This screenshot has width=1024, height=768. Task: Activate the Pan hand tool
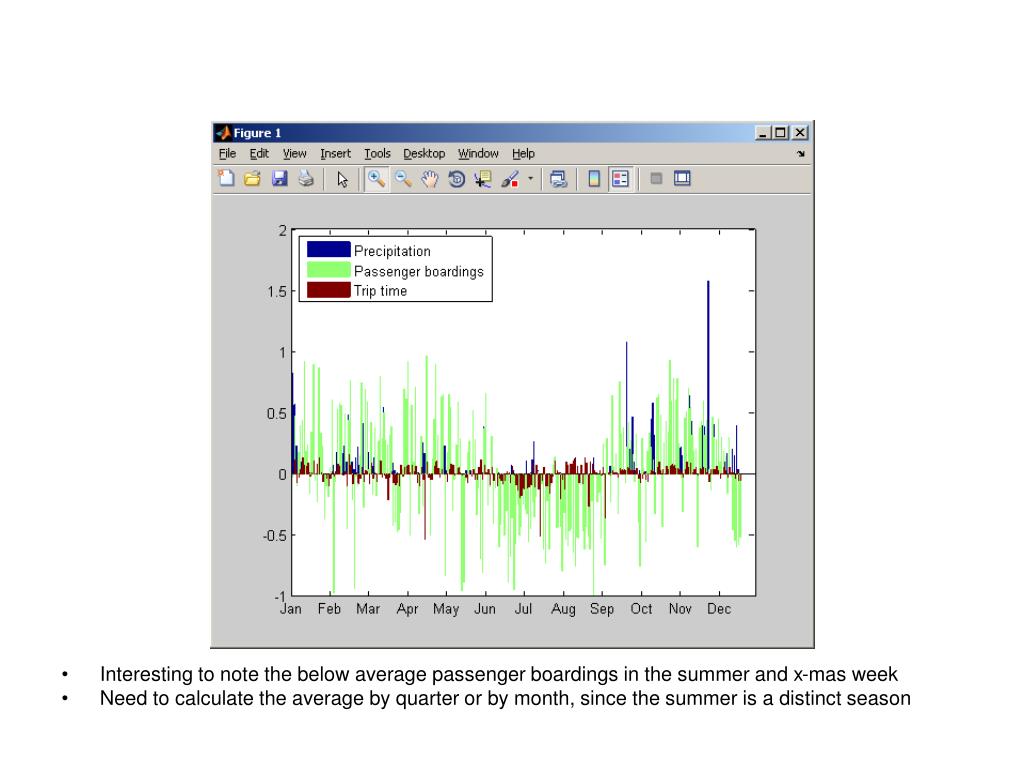[x=429, y=178]
